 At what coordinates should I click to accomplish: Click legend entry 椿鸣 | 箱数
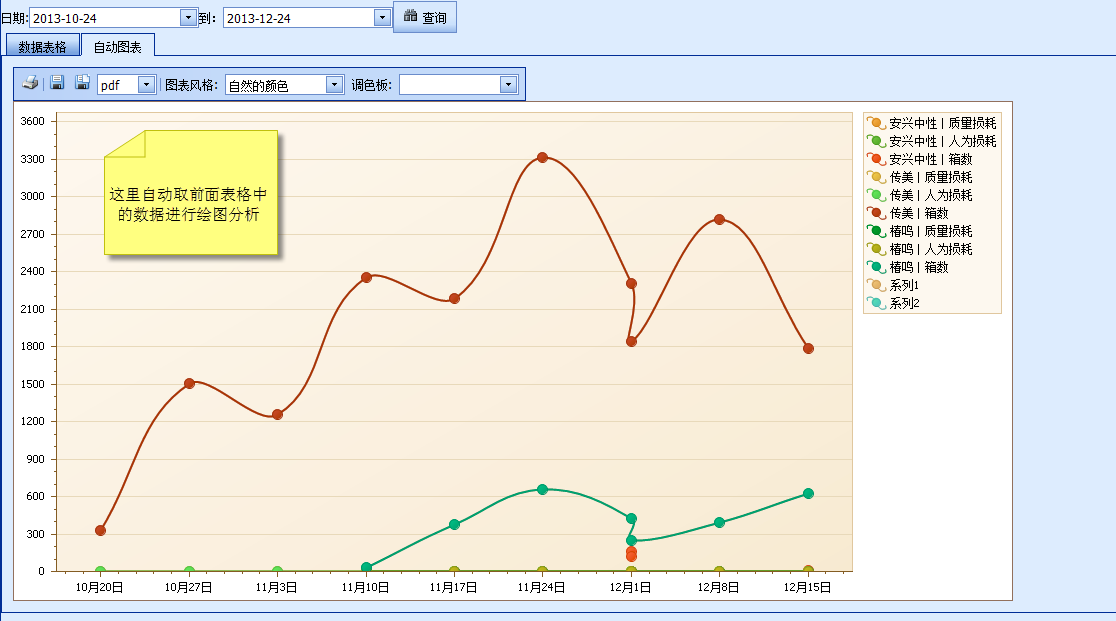pyautogui.click(x=907, y=267)
